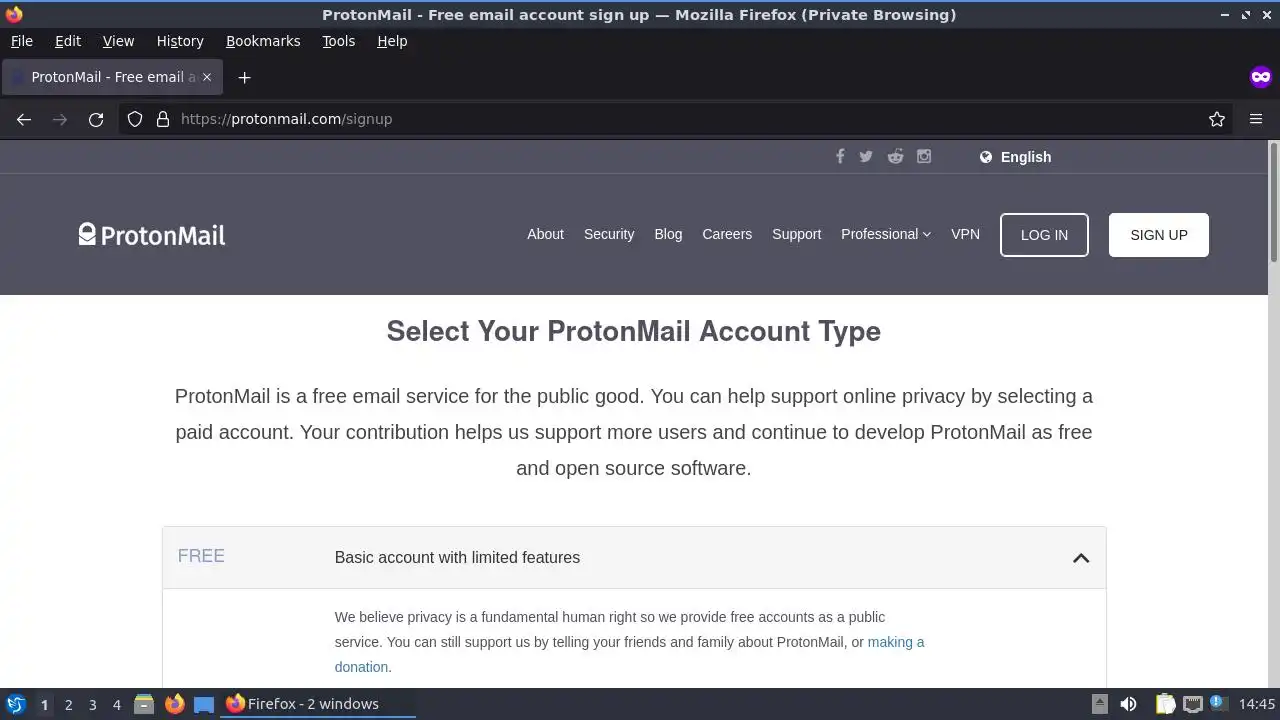
Task: Open Firefox hamburger application menu
Action: (1256, 119)
